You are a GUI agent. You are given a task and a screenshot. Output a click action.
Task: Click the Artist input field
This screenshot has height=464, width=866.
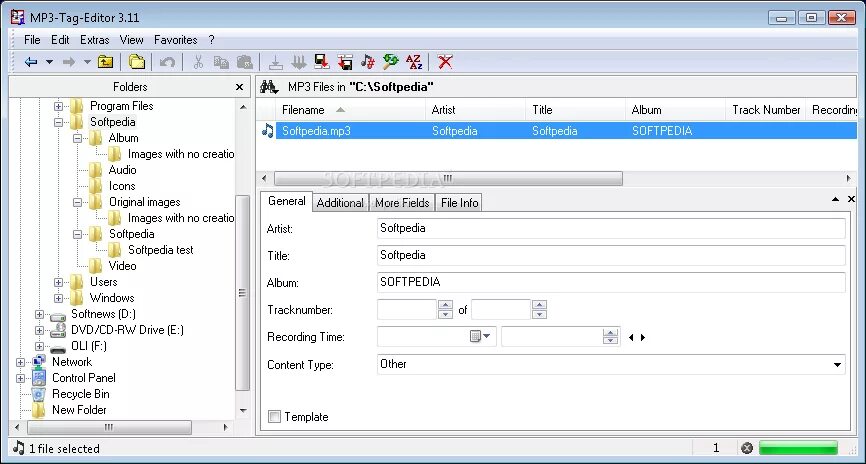[x=611, y=228]
